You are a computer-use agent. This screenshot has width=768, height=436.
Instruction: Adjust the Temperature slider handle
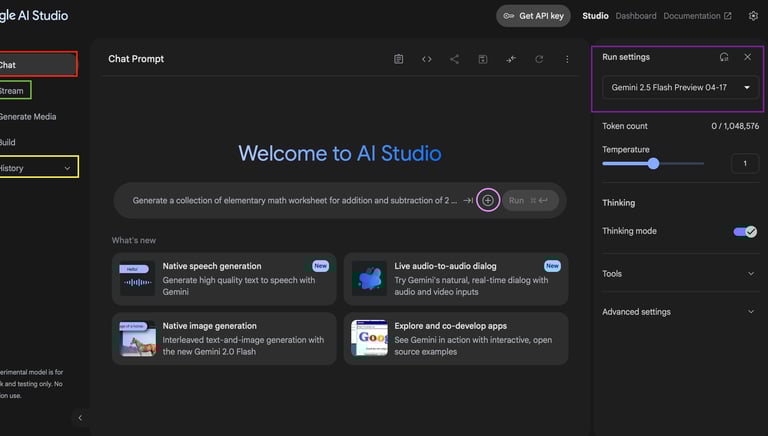coord(653,163)
